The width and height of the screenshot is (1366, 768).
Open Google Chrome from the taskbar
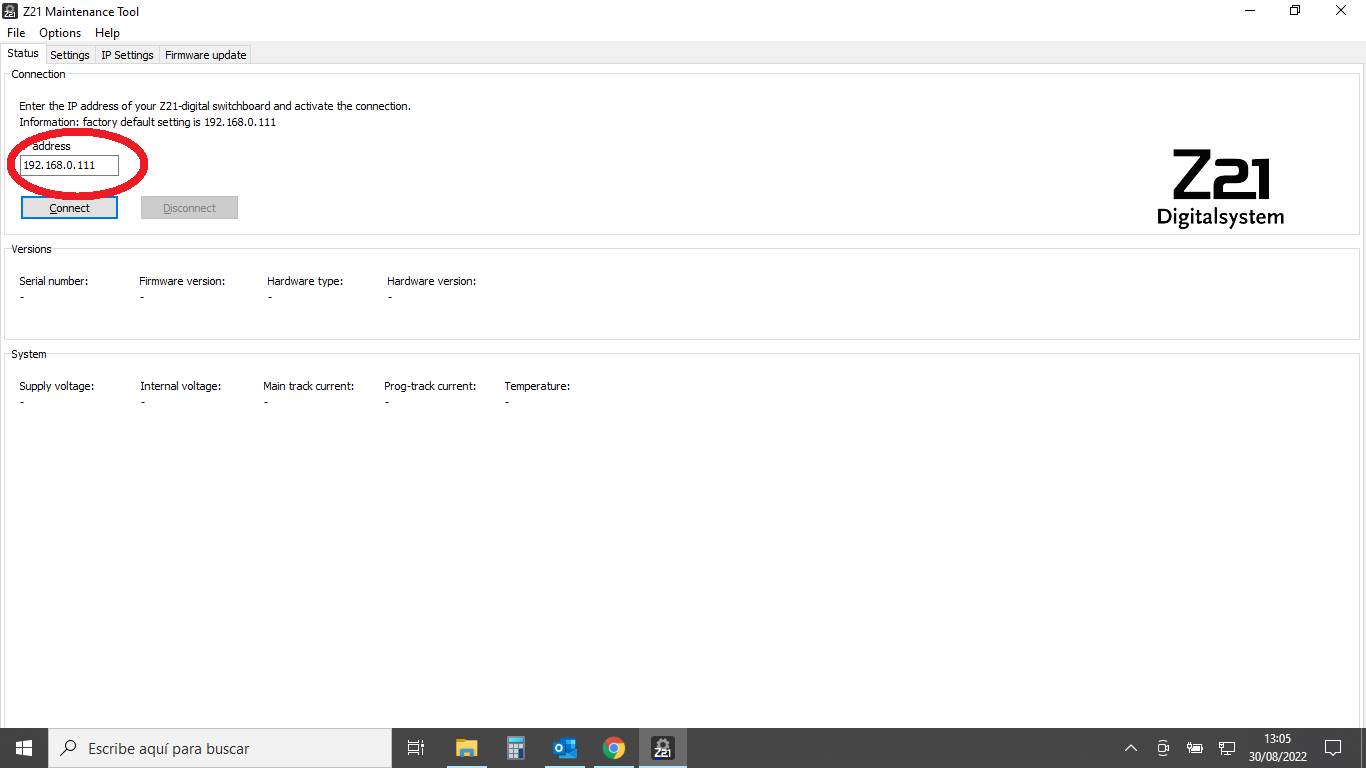[x=614, y=748]
